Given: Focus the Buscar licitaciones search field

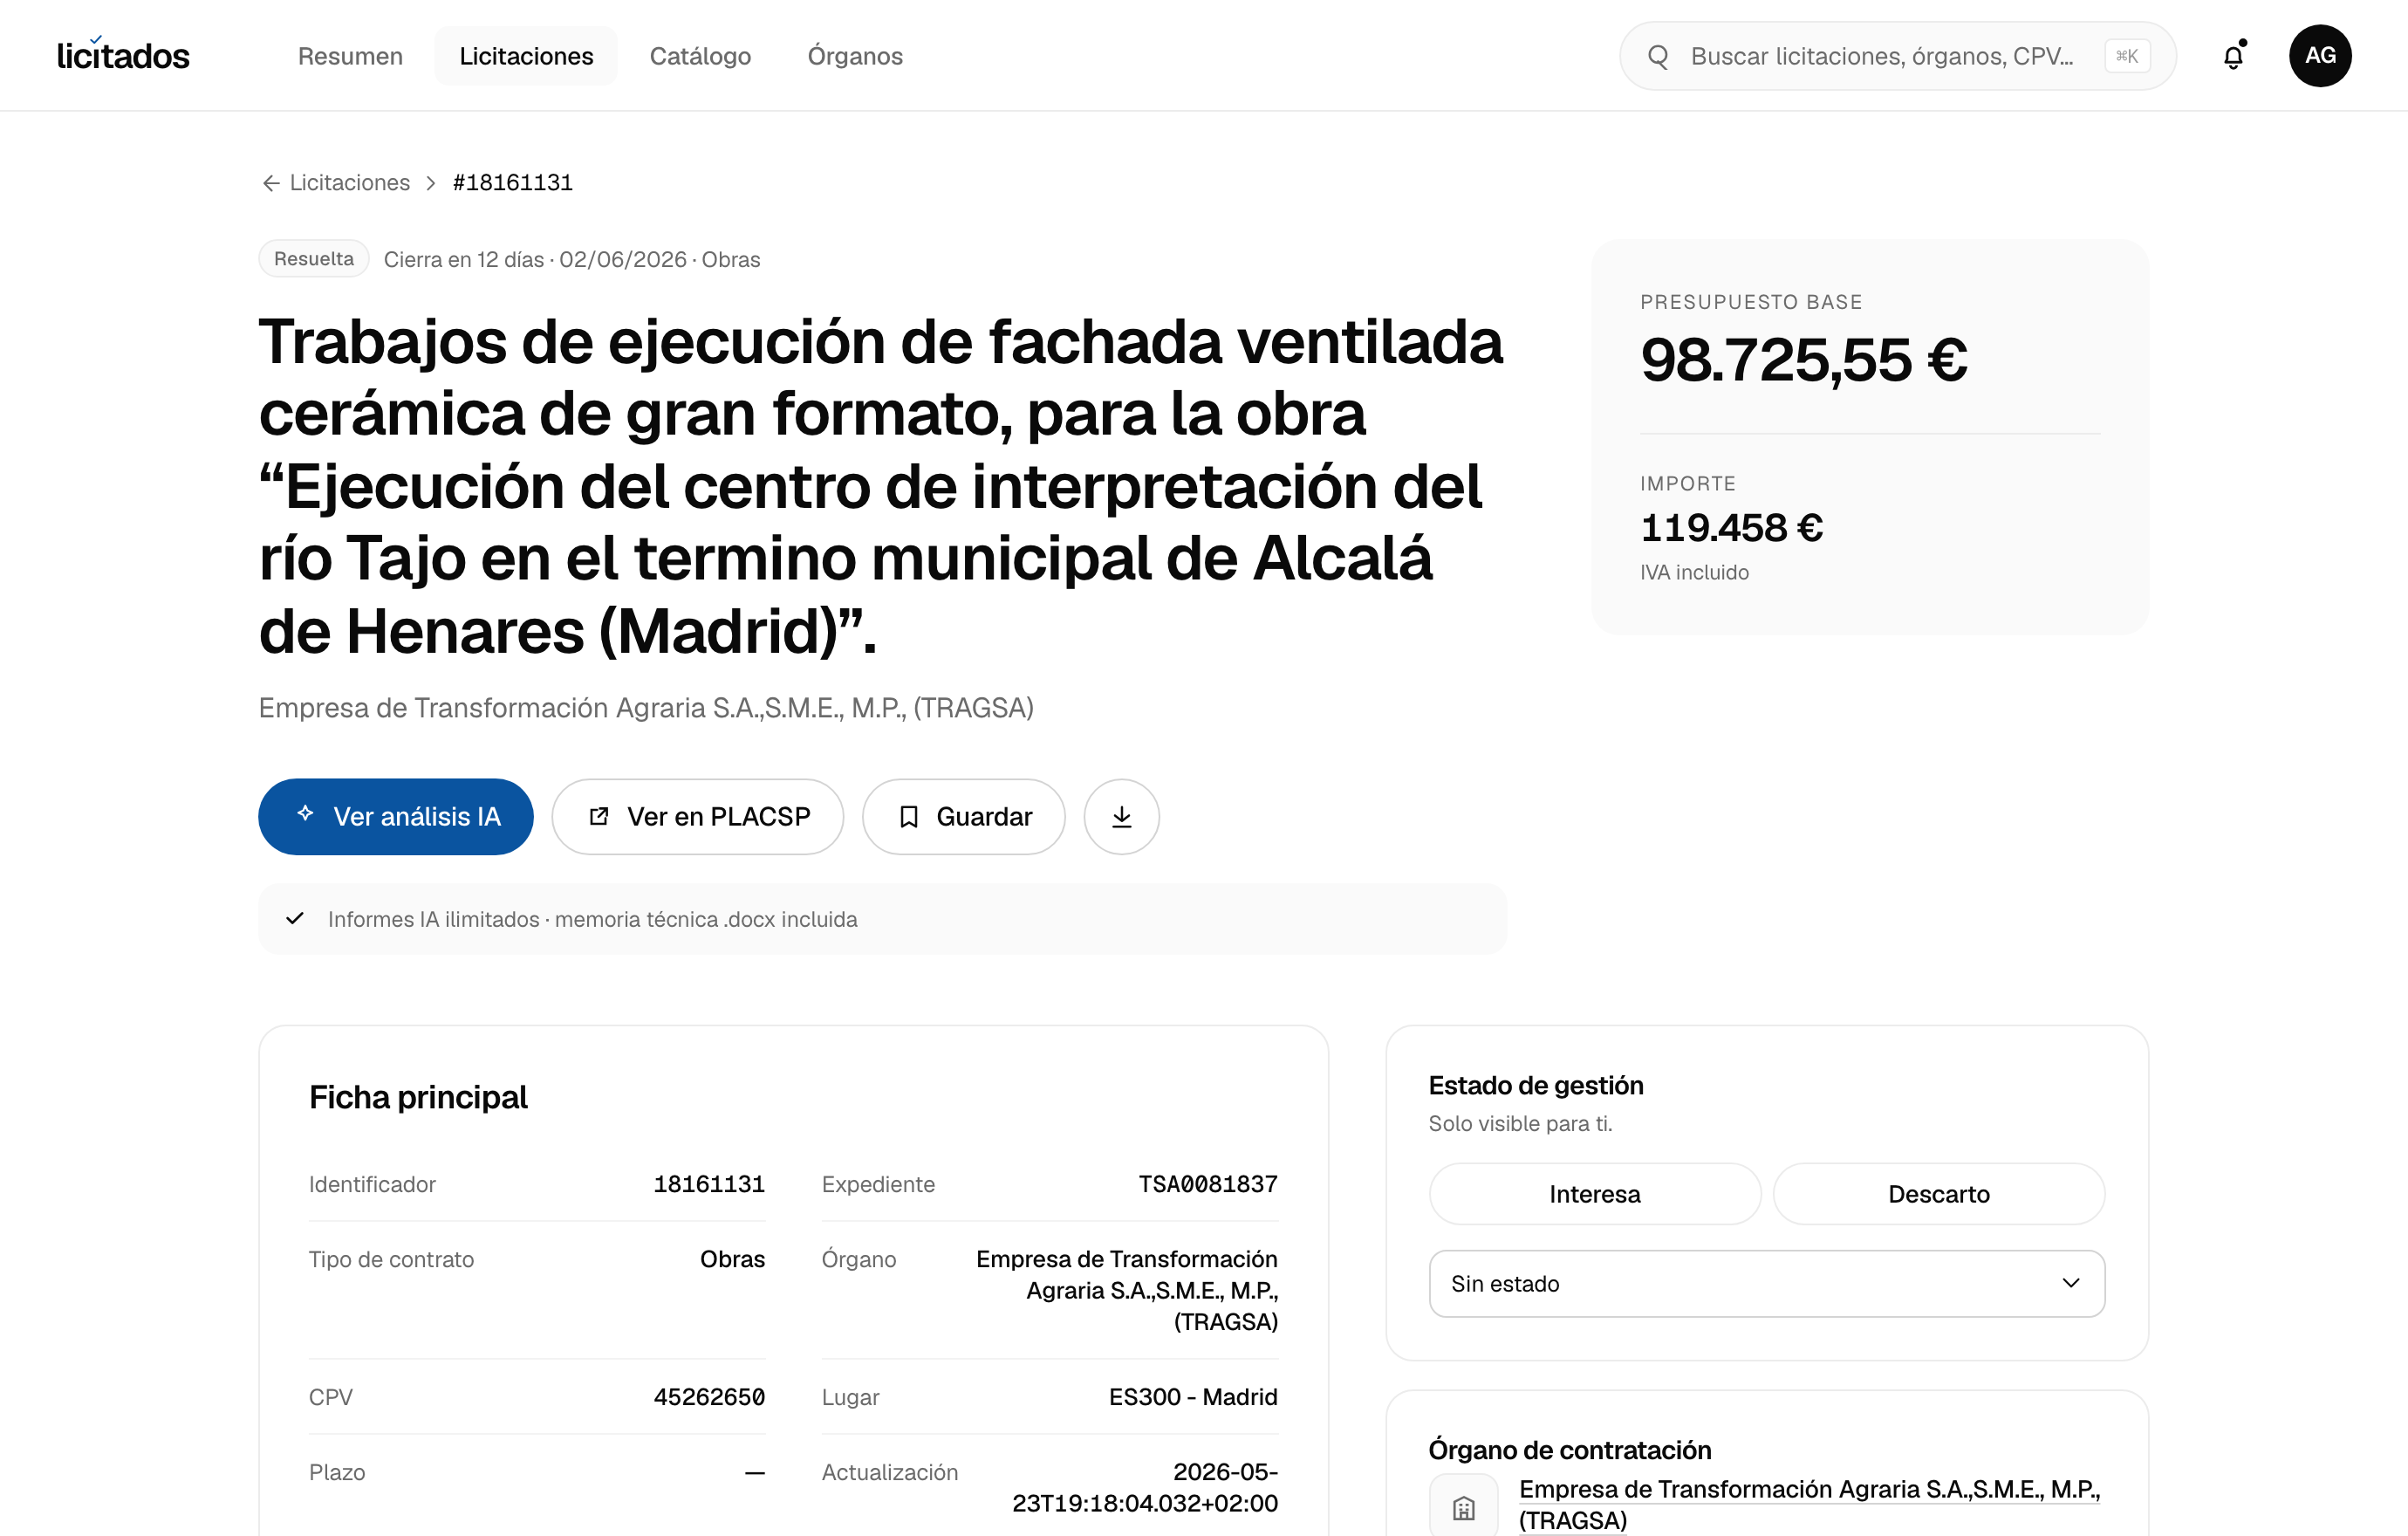Looking at the screenshot, I should [1897, 56].
